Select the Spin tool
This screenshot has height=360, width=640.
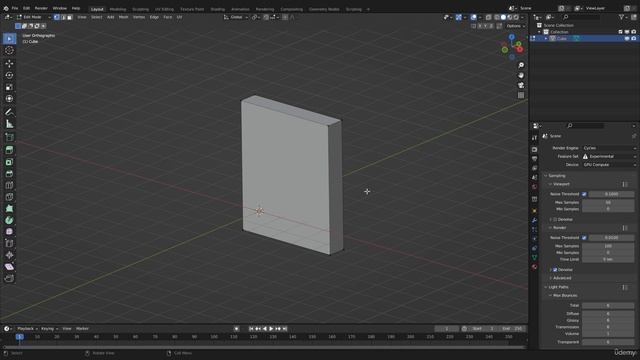[9, 220]
